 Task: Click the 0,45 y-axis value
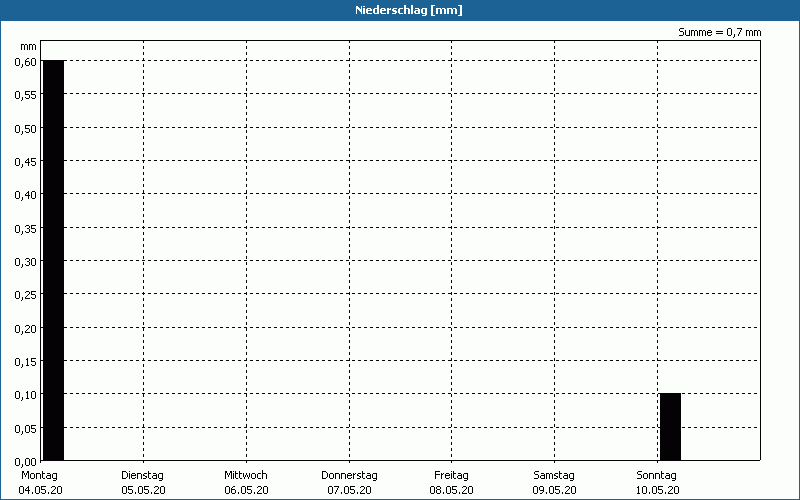26,162
